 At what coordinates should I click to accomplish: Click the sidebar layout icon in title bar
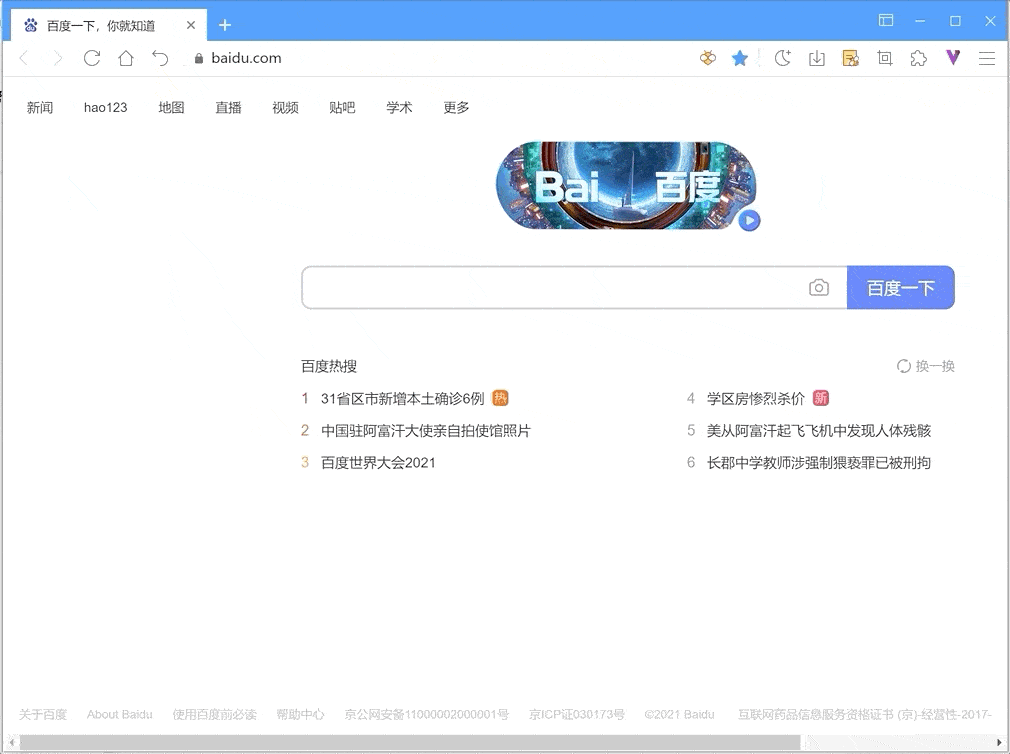[886, 21]
